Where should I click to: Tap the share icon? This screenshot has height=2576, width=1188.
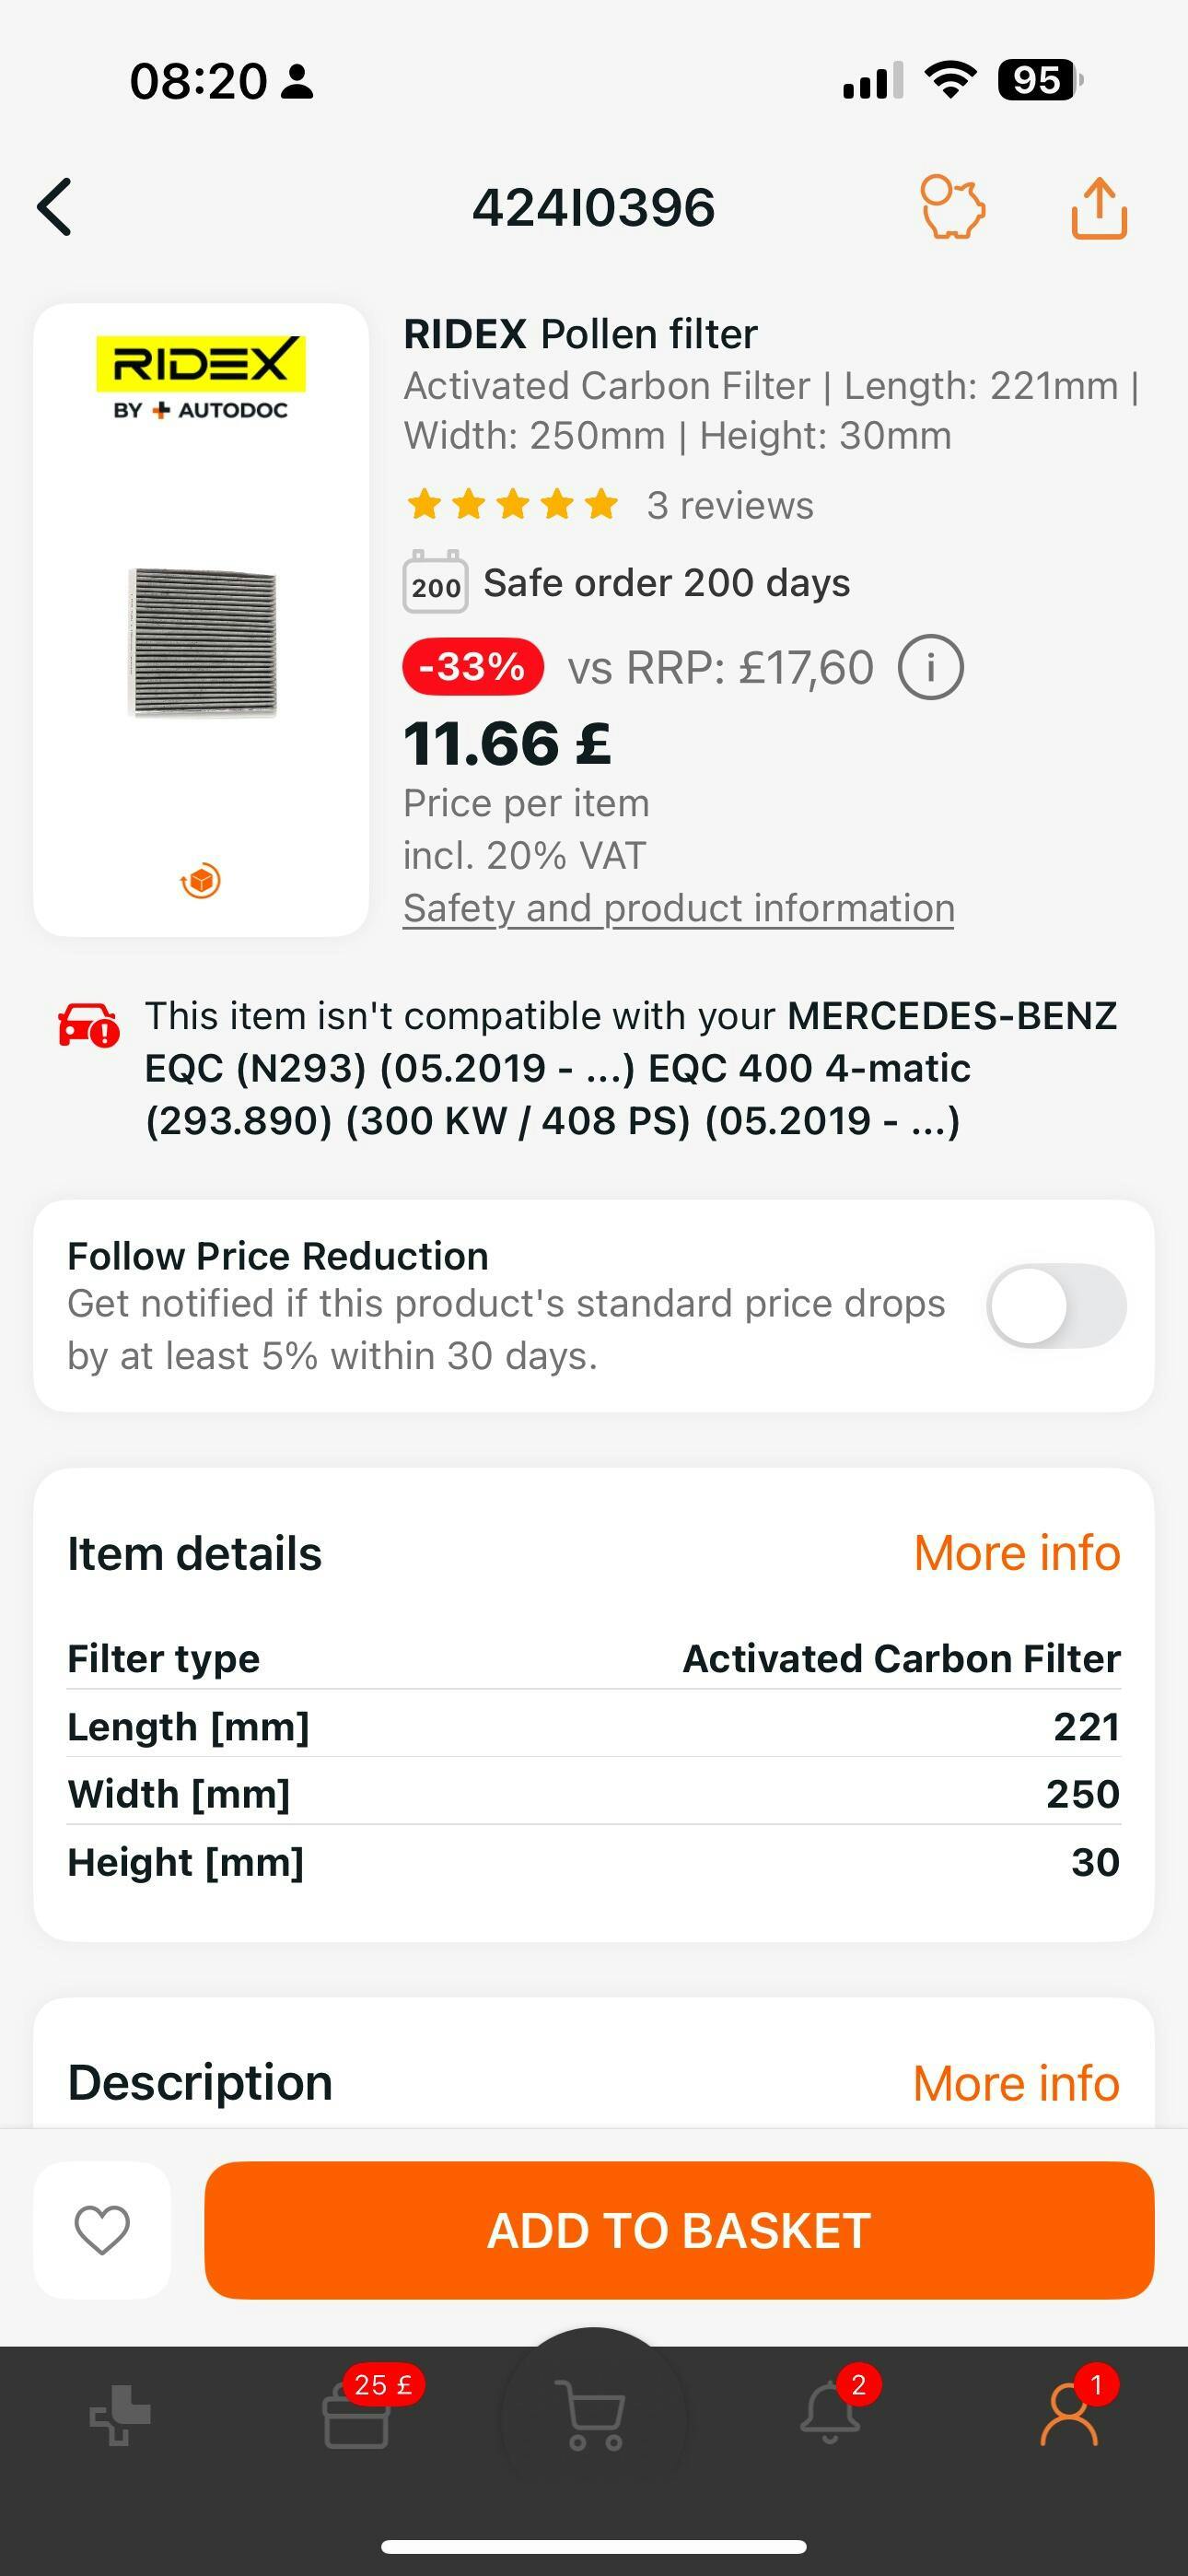click(1099, 208)
